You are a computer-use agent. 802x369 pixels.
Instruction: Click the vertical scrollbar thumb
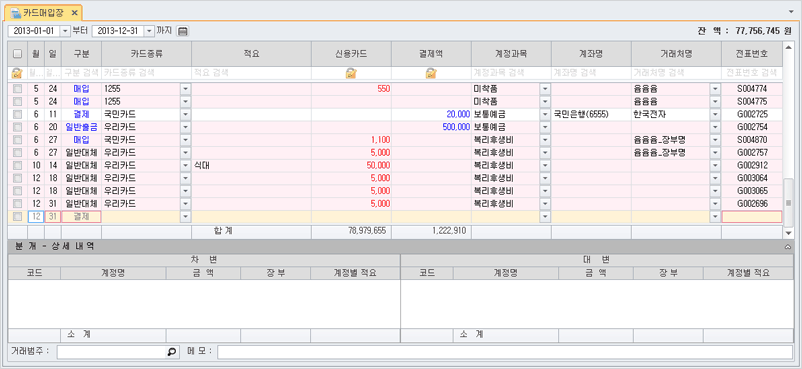click(789, 203)
